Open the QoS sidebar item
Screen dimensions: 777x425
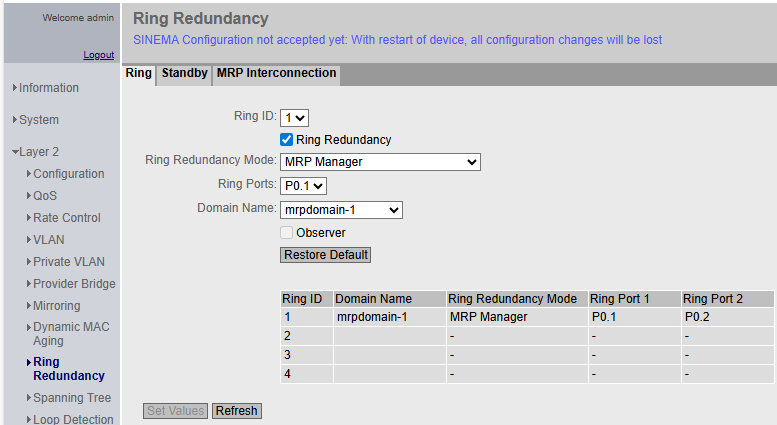click(45, 196)
